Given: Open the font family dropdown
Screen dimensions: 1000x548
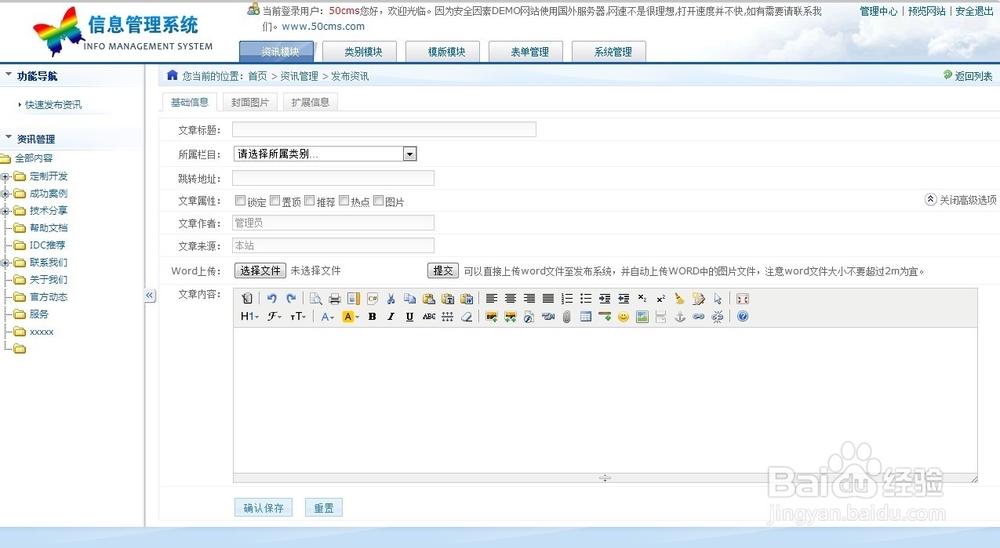Looking at the screenshot, I should point(274,316).
